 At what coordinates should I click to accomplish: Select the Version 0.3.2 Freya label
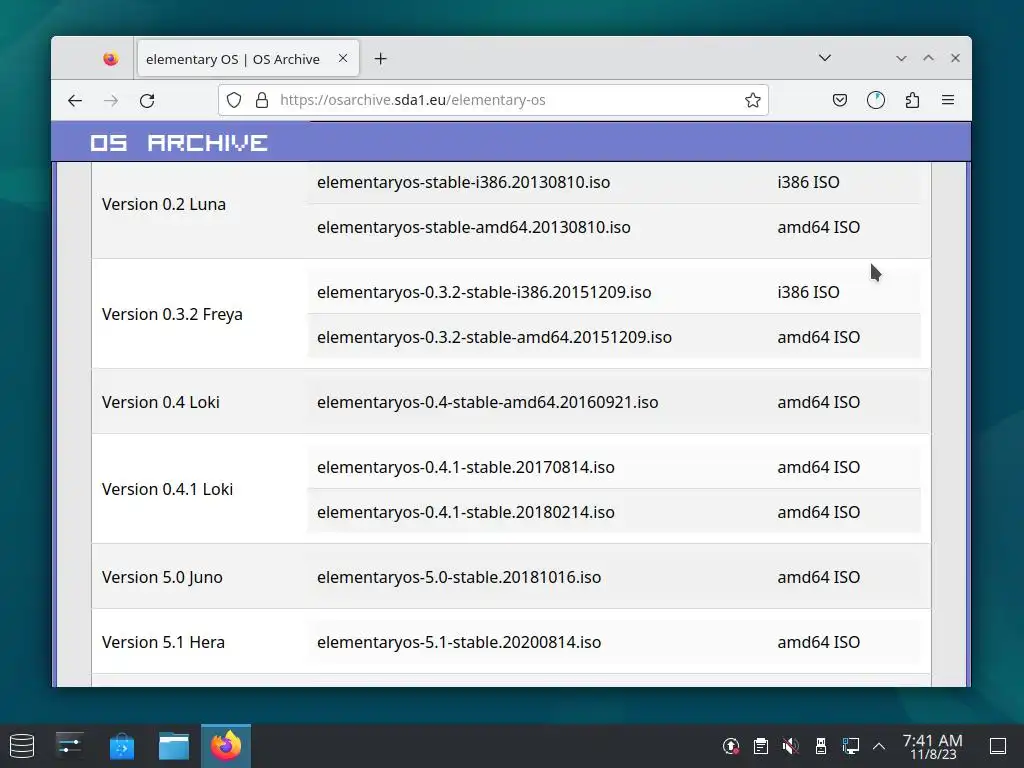coord(172,314)
